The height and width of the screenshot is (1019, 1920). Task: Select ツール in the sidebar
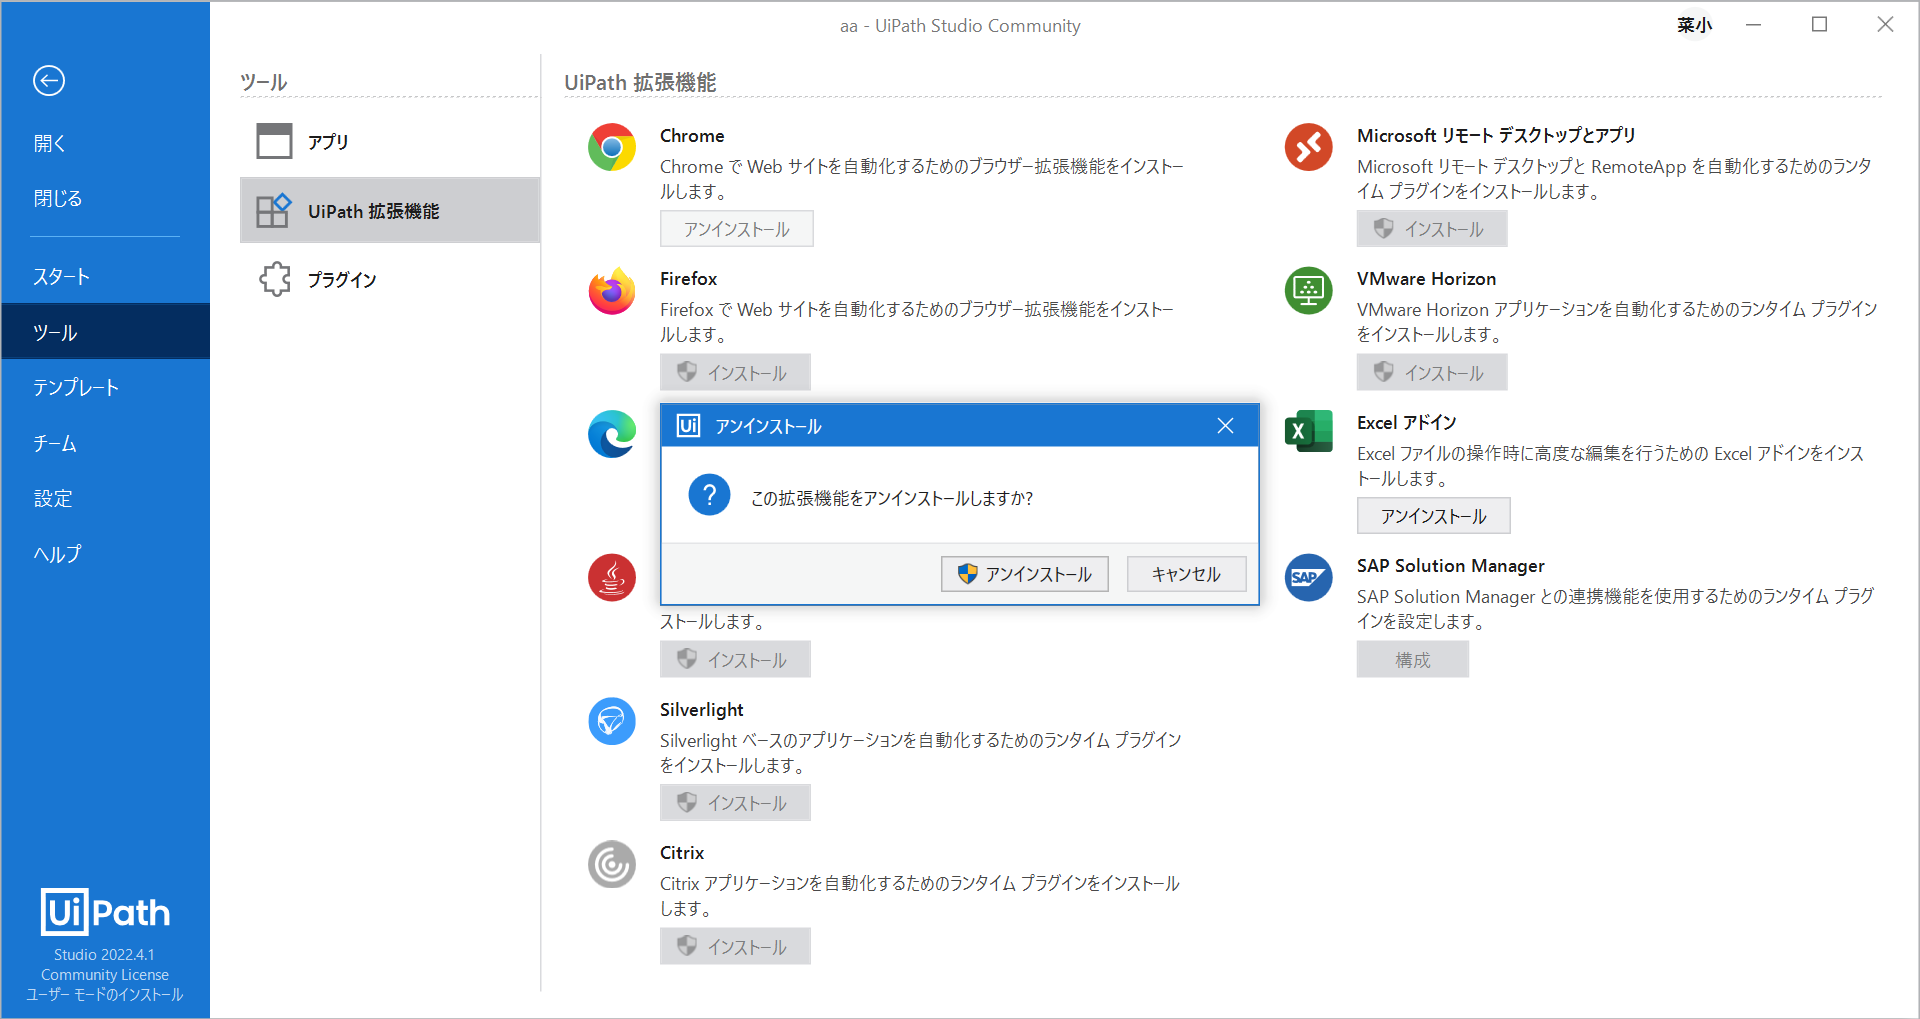pyautogui.click(x=105, y=331)
